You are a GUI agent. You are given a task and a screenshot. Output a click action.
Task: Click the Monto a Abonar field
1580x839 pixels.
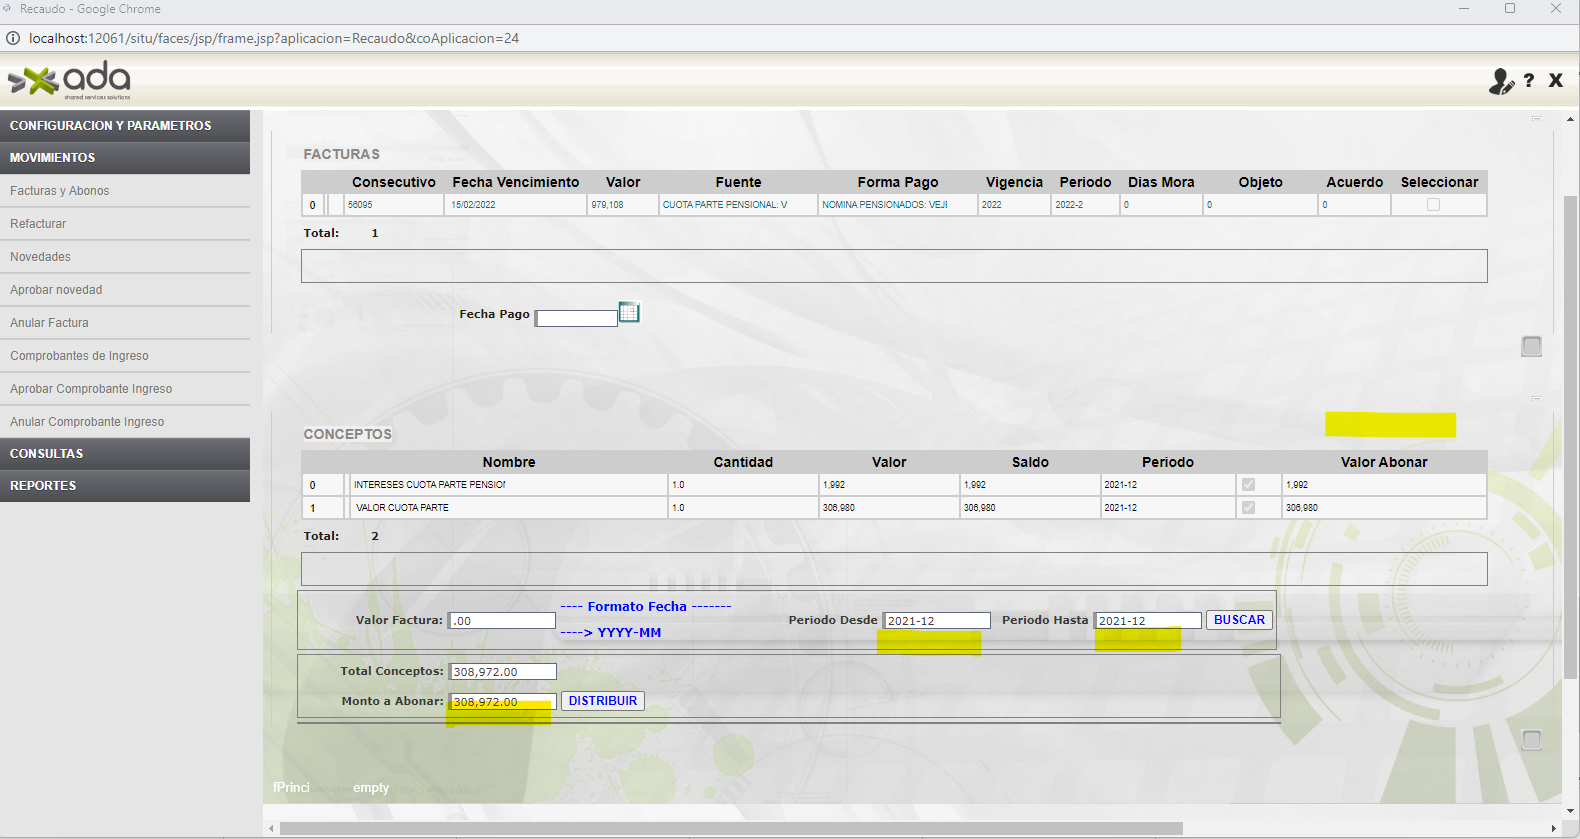(x=502, y=702)
